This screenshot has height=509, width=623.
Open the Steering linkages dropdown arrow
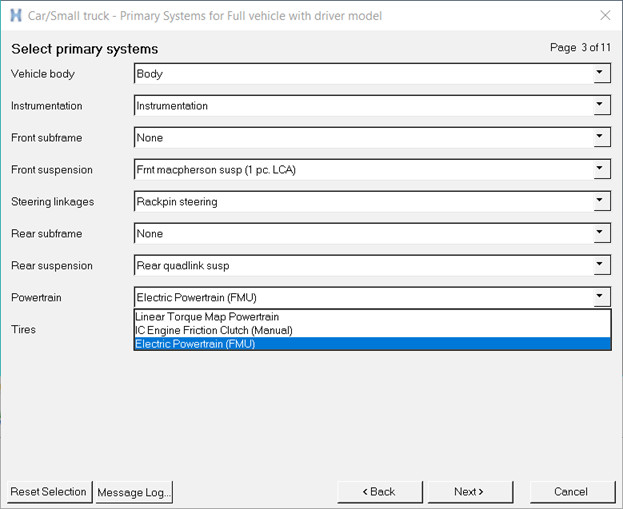pyautogui.click(x=600, y=201)
